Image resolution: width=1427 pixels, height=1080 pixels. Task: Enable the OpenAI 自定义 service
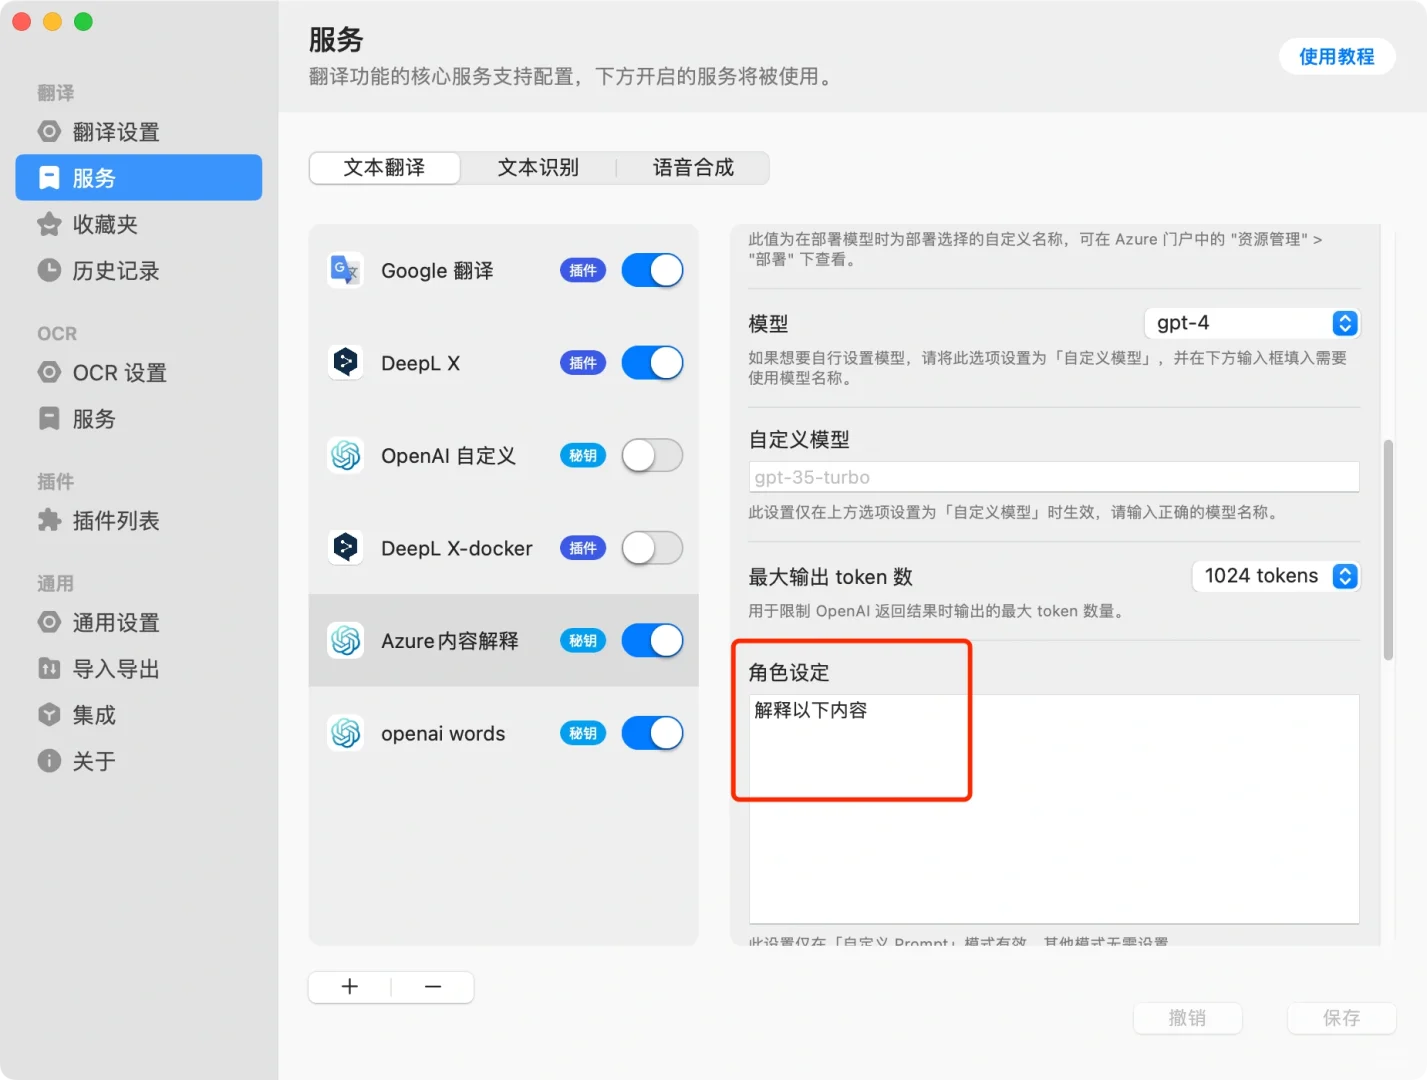tap(652, 455)
